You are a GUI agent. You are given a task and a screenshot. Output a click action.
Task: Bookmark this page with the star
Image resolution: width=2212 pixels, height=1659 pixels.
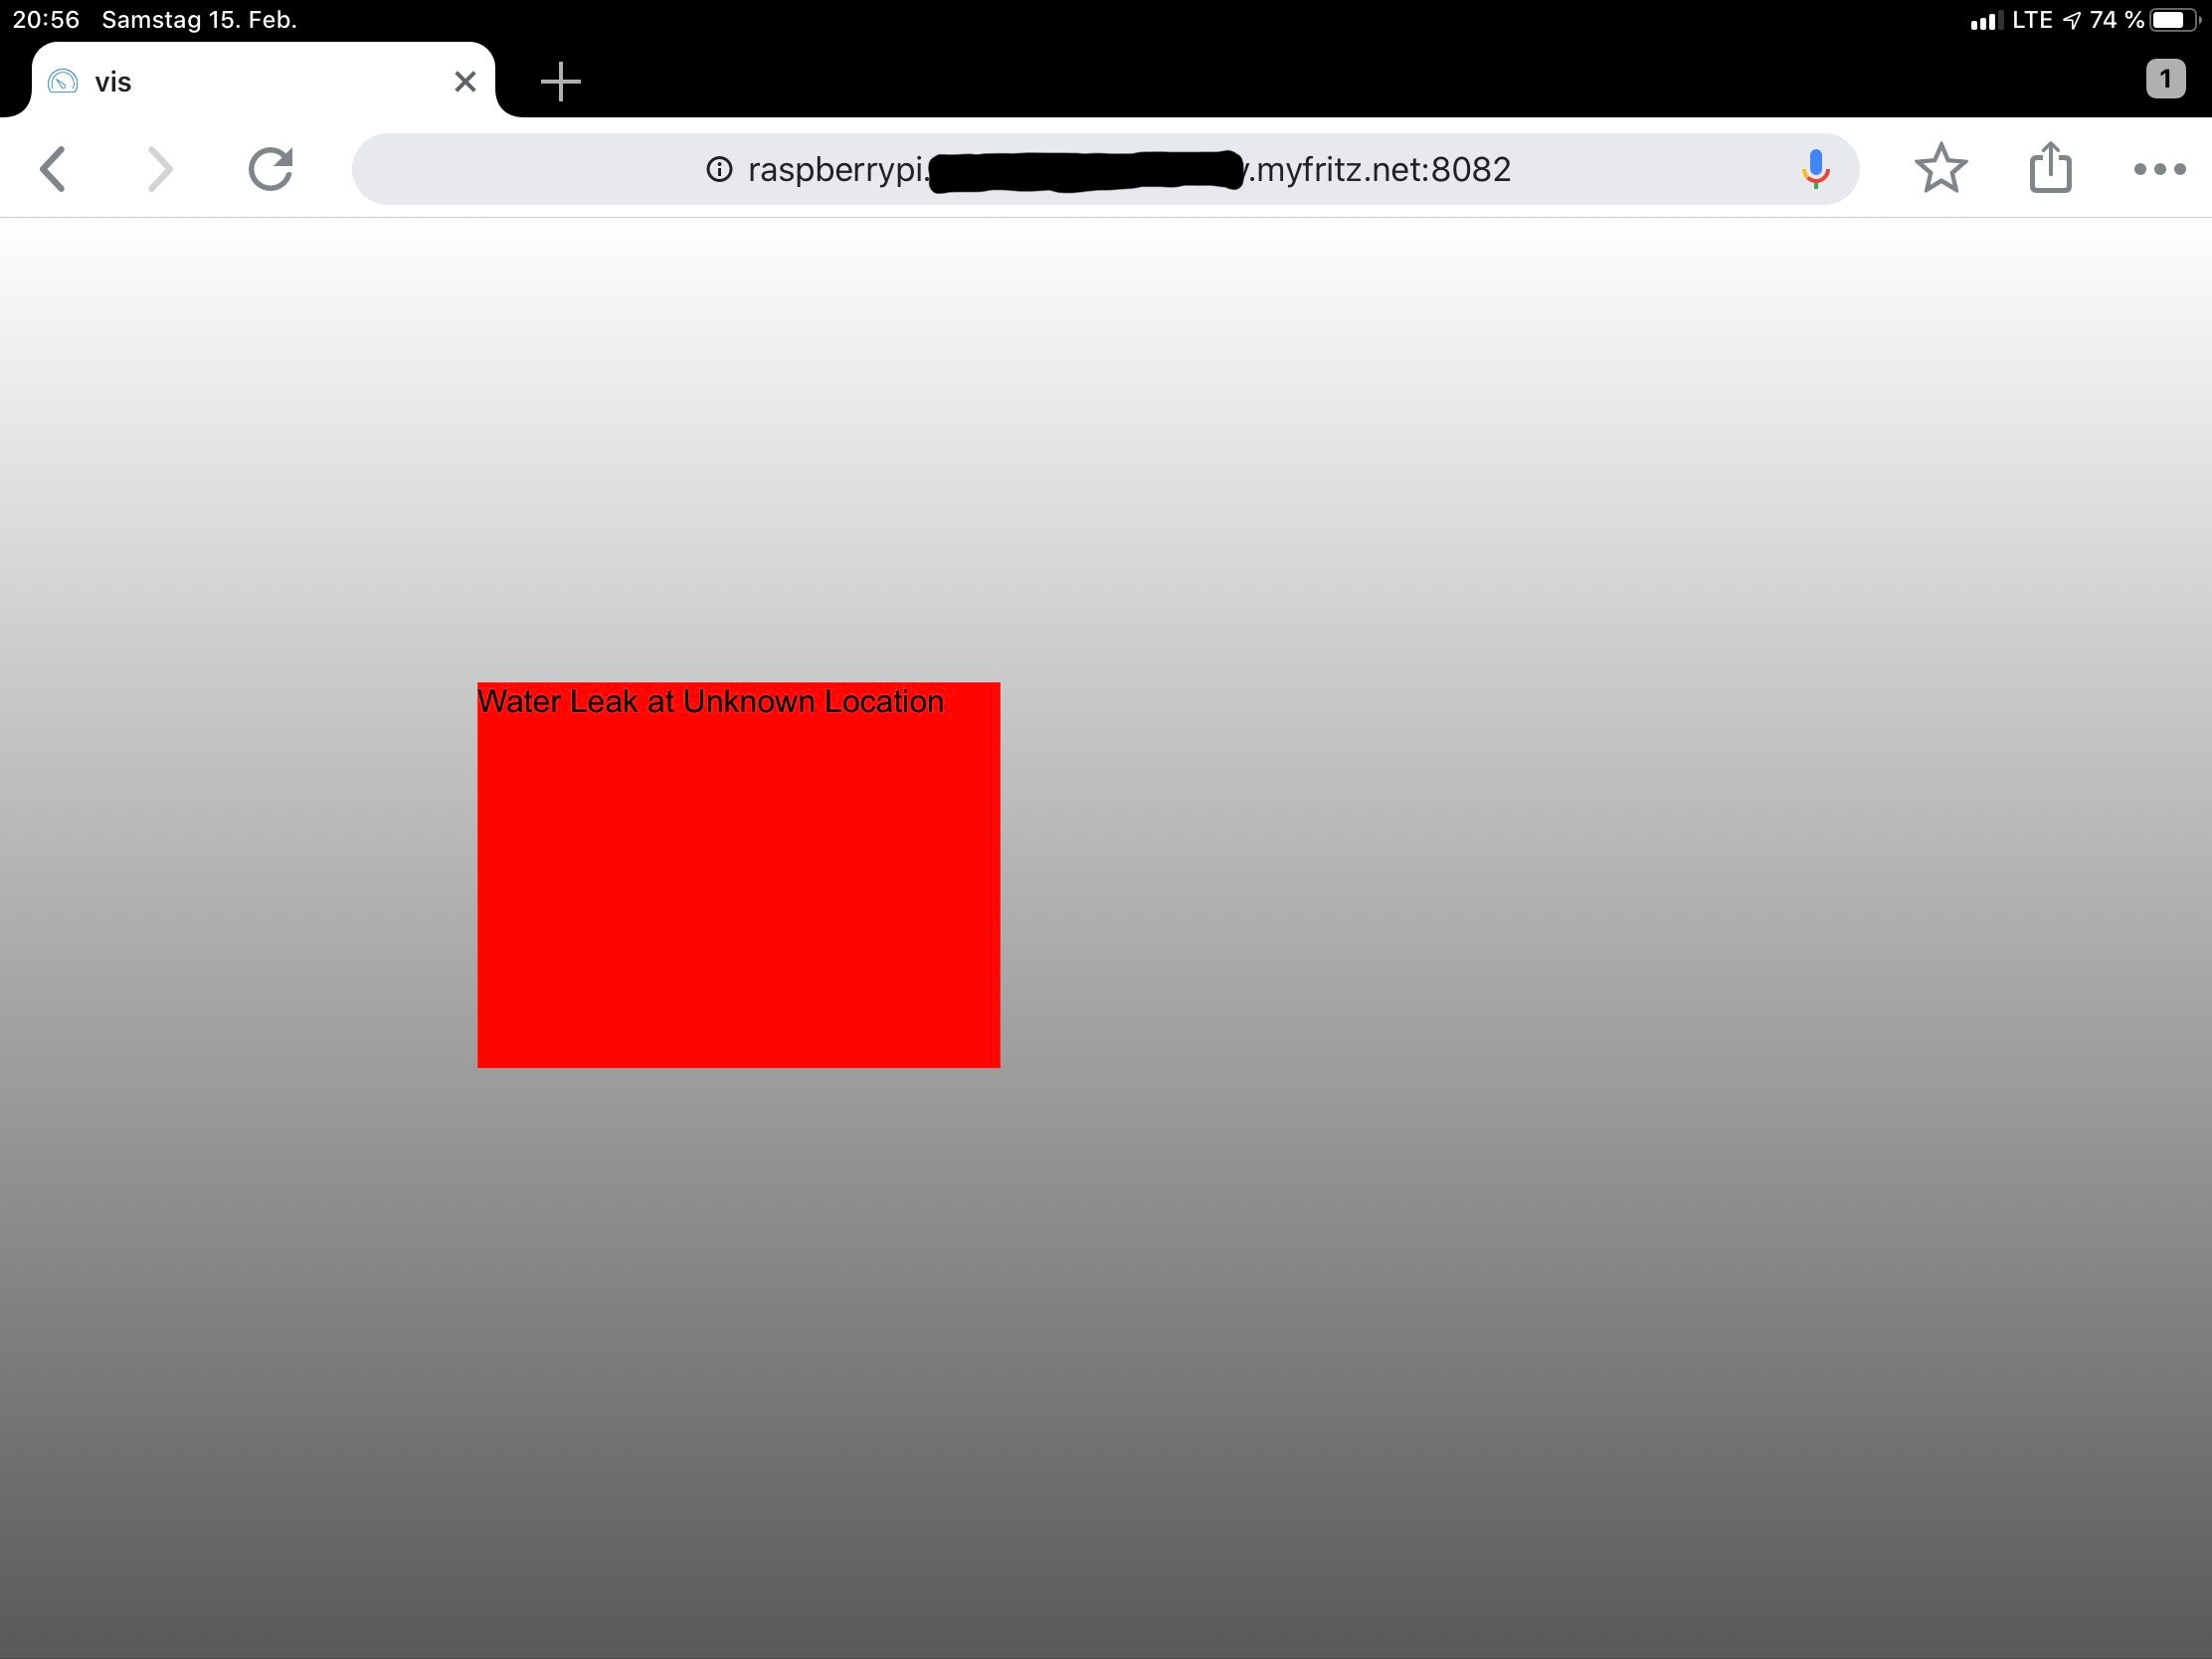click(1940, 168)
